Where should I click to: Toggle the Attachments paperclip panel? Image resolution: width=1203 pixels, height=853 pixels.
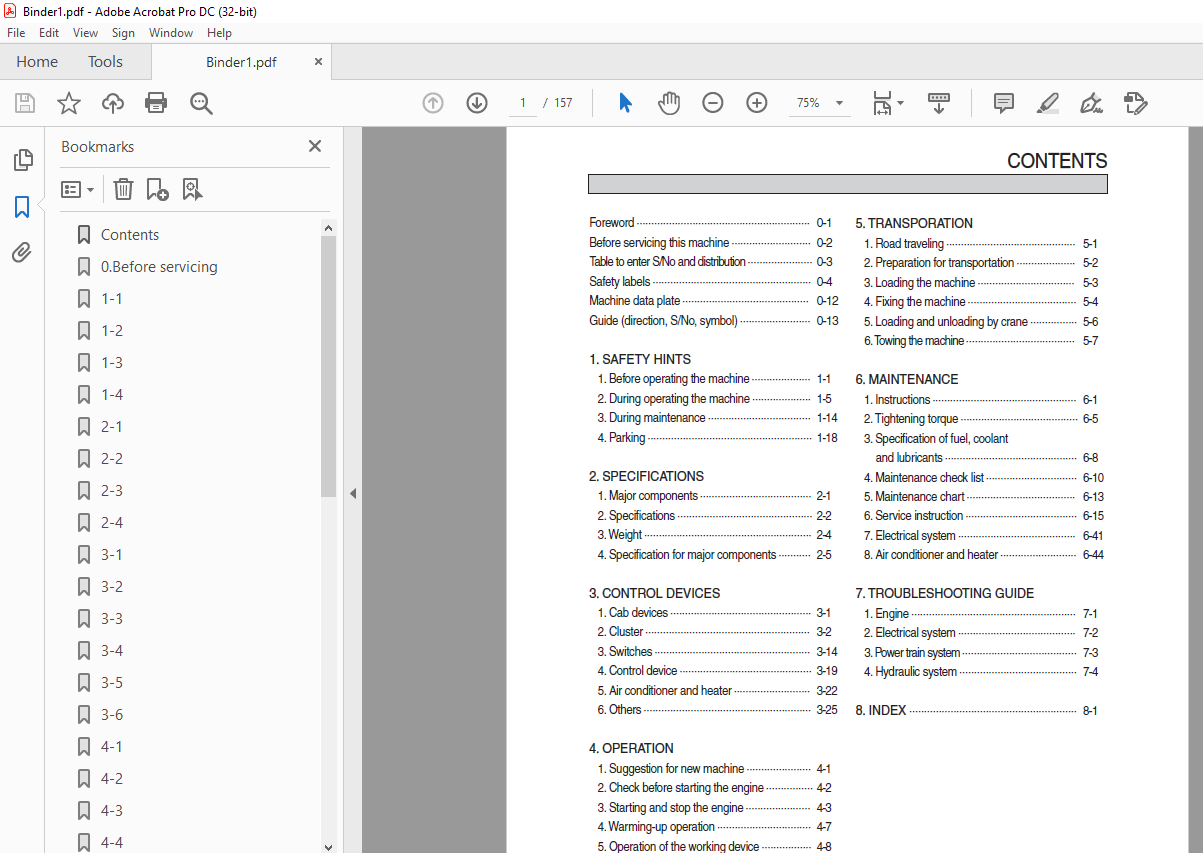coord(22,253)
